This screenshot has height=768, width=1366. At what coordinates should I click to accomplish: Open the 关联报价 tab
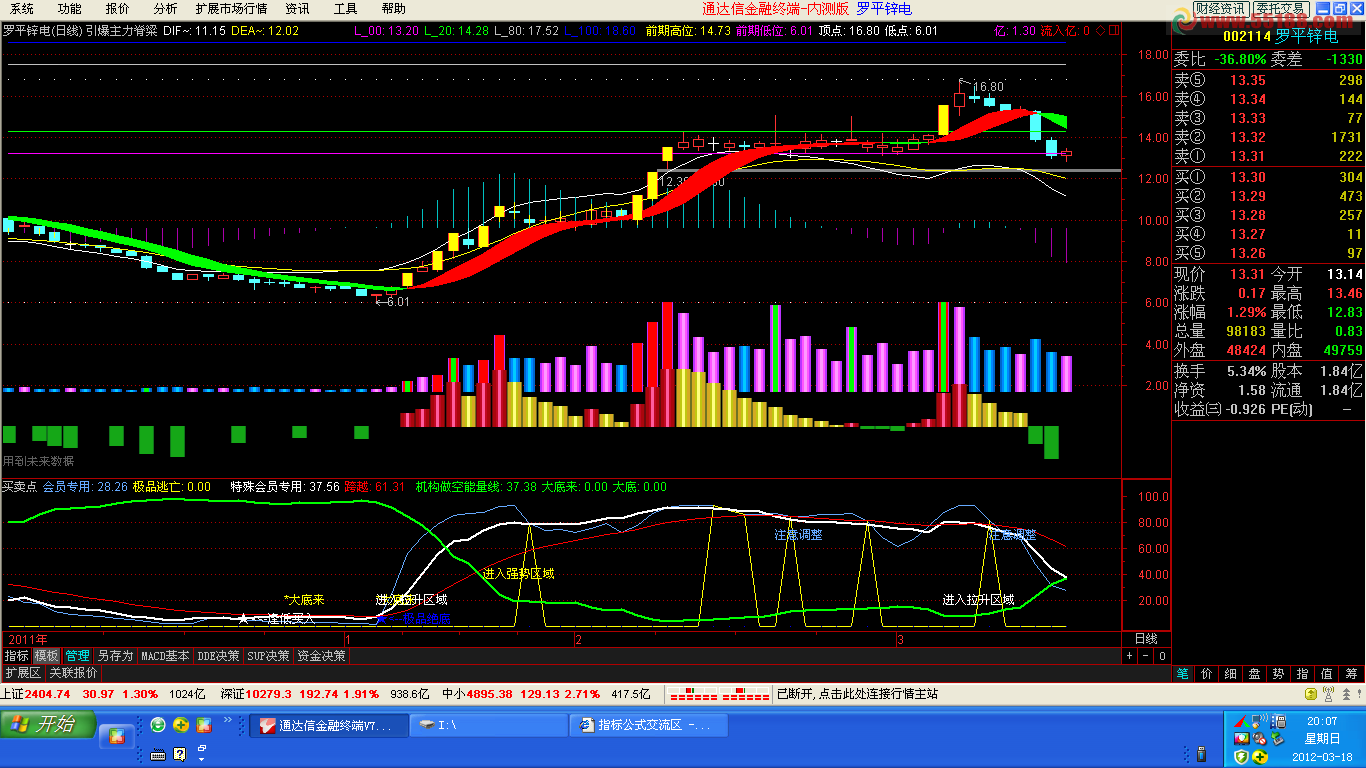(x=73, y=673)
